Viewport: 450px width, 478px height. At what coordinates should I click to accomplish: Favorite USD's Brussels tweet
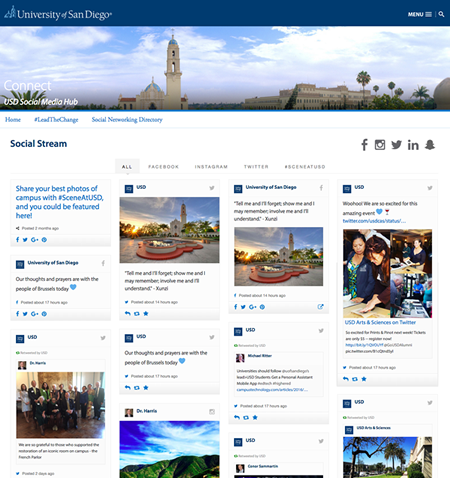tap(146, 387)
